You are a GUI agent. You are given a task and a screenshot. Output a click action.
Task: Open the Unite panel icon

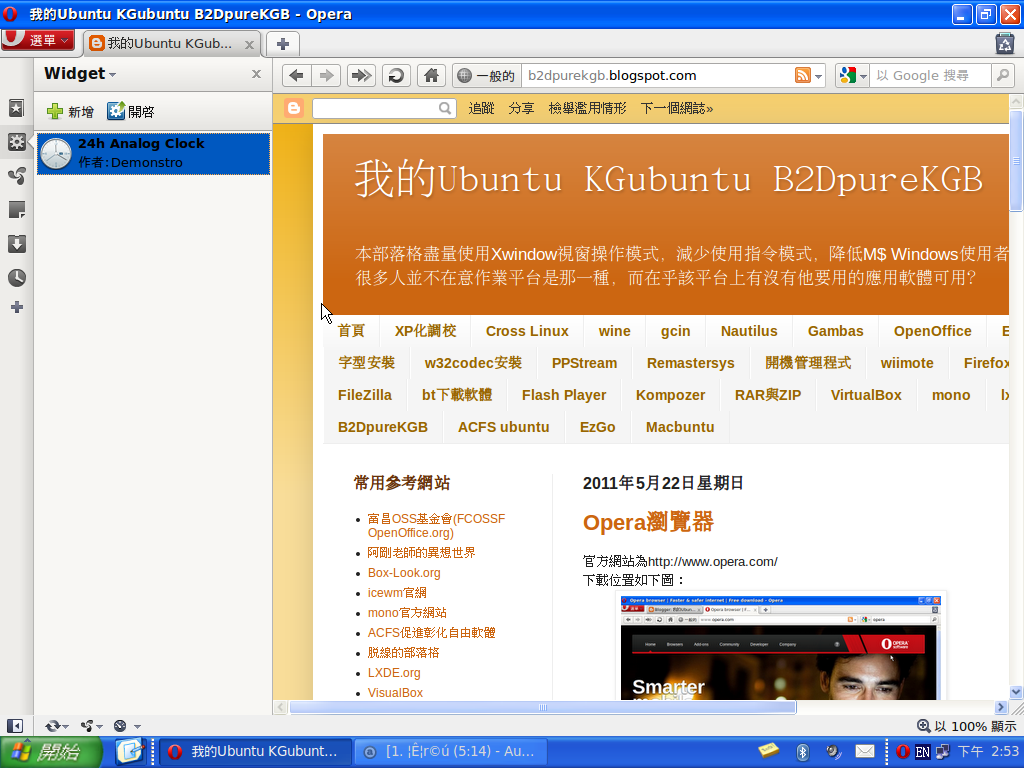16,176
